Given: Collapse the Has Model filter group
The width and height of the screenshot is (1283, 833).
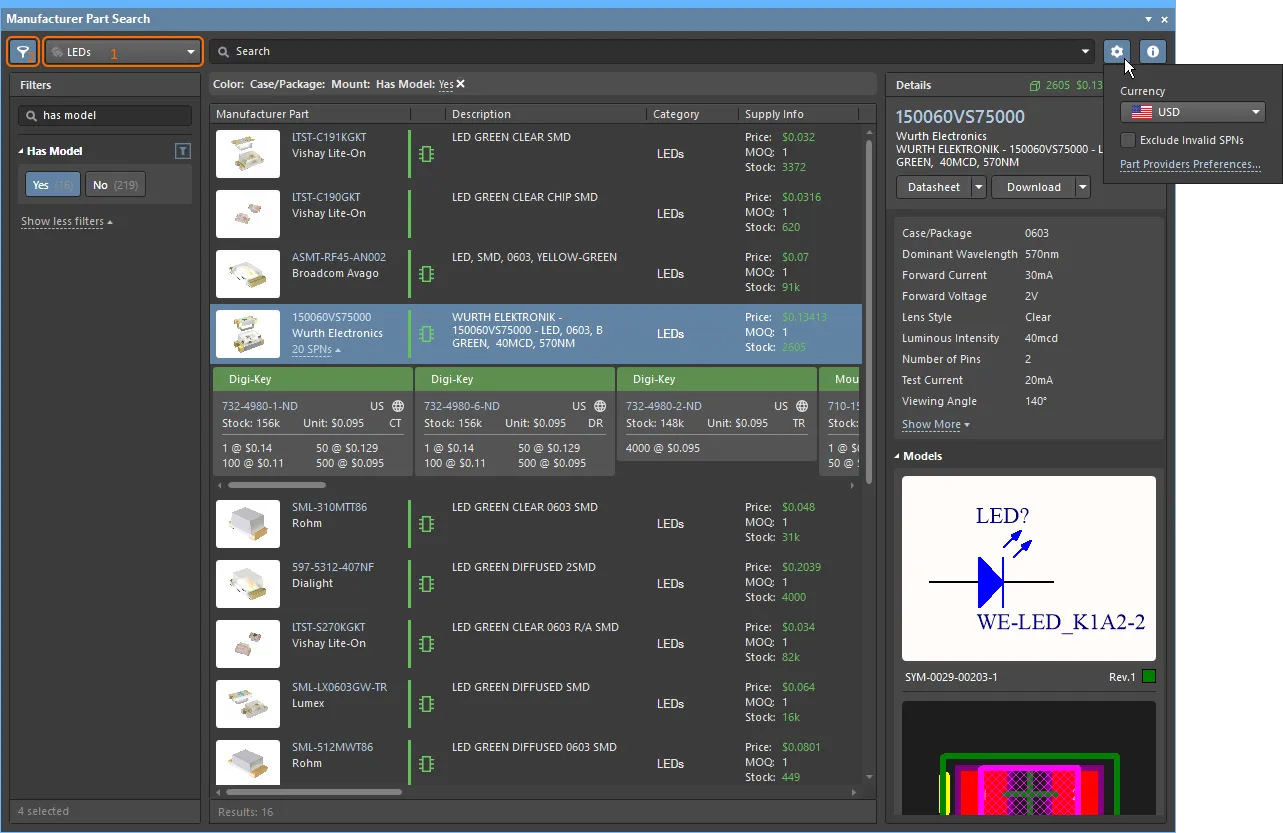Looking at the screenshot, I should pyautogui.click(x=21, y=151).
